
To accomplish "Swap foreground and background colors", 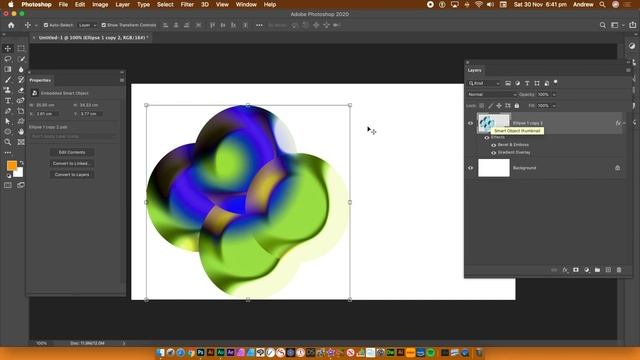I will tap(21, 163).
